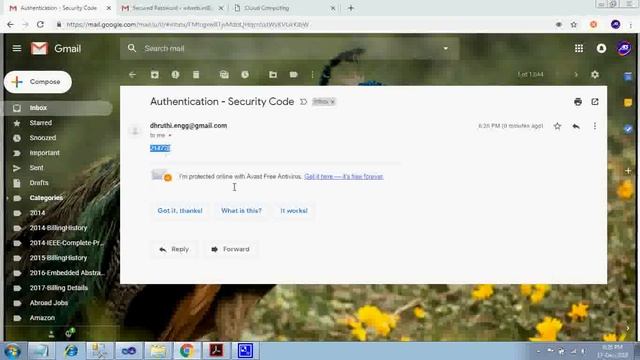This screenshot has height=360, width=640.
Task: Star the email from dhruthi.engg@gmail.com
Action: tap(557, 126)
